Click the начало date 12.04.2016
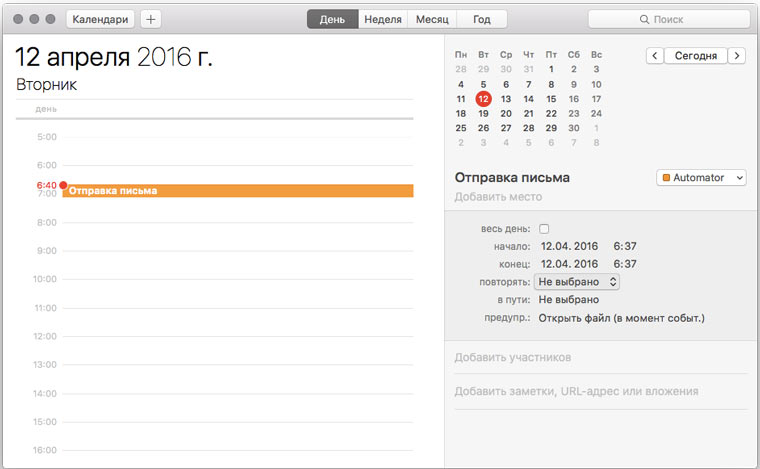 click(569, 246)
